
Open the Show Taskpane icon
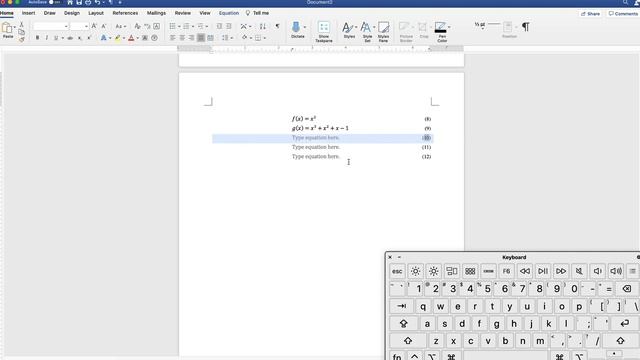pos(324,27)
